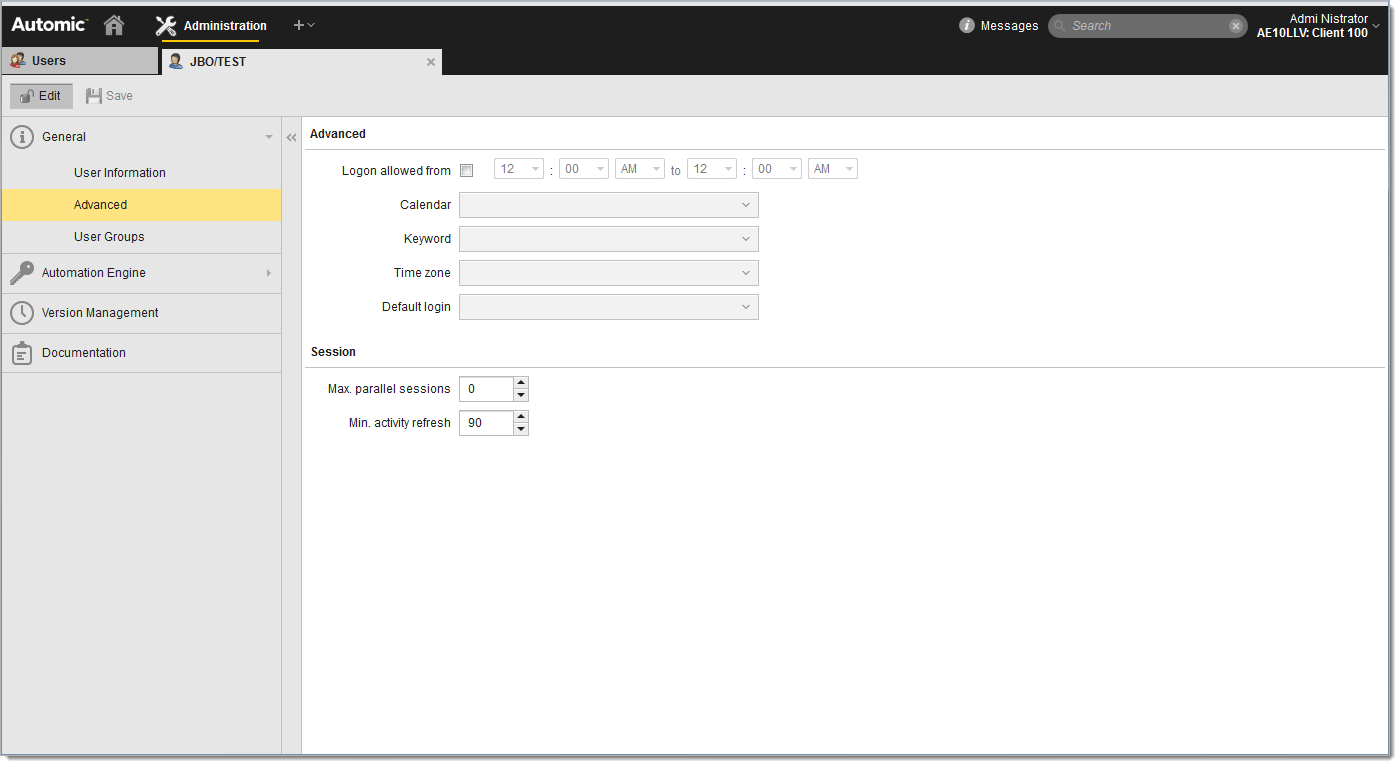Screen dimensions: 1400x766
Task: Click the wrench icon next to Administration
Action: tap(165, 25)
